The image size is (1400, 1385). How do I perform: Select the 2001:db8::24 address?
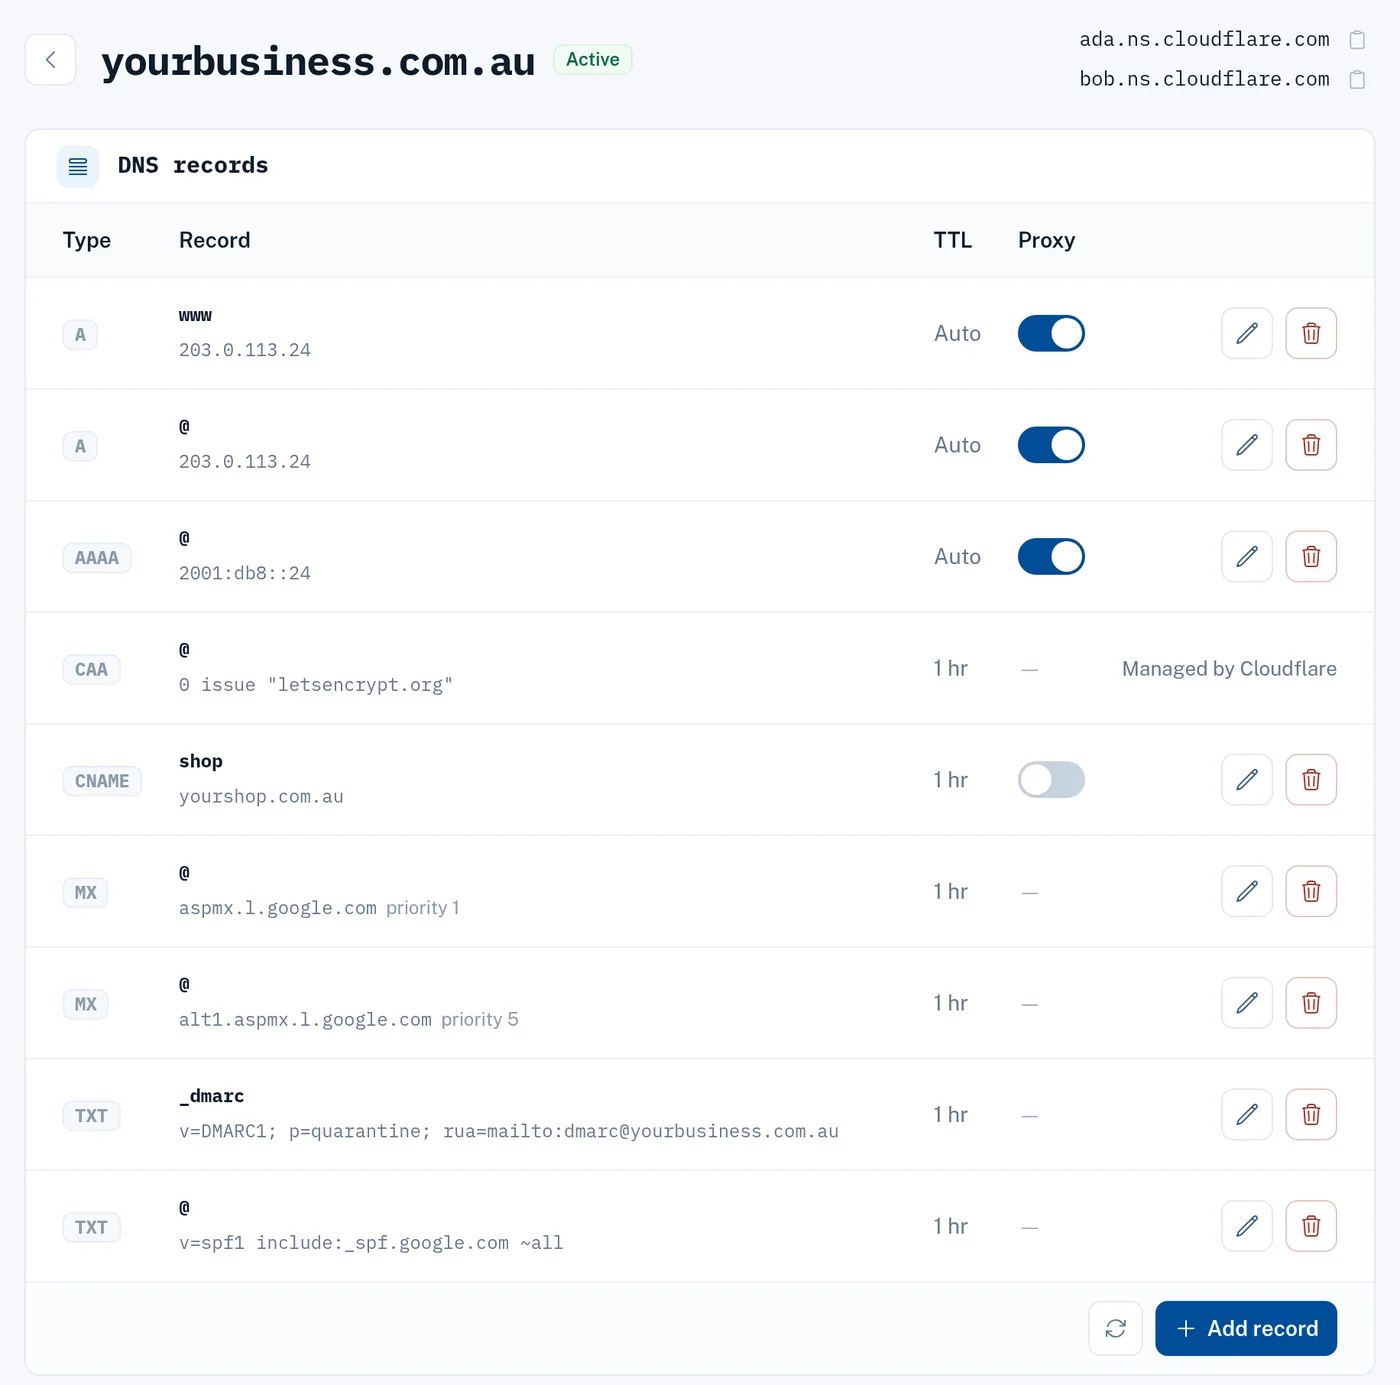(245, 573)
